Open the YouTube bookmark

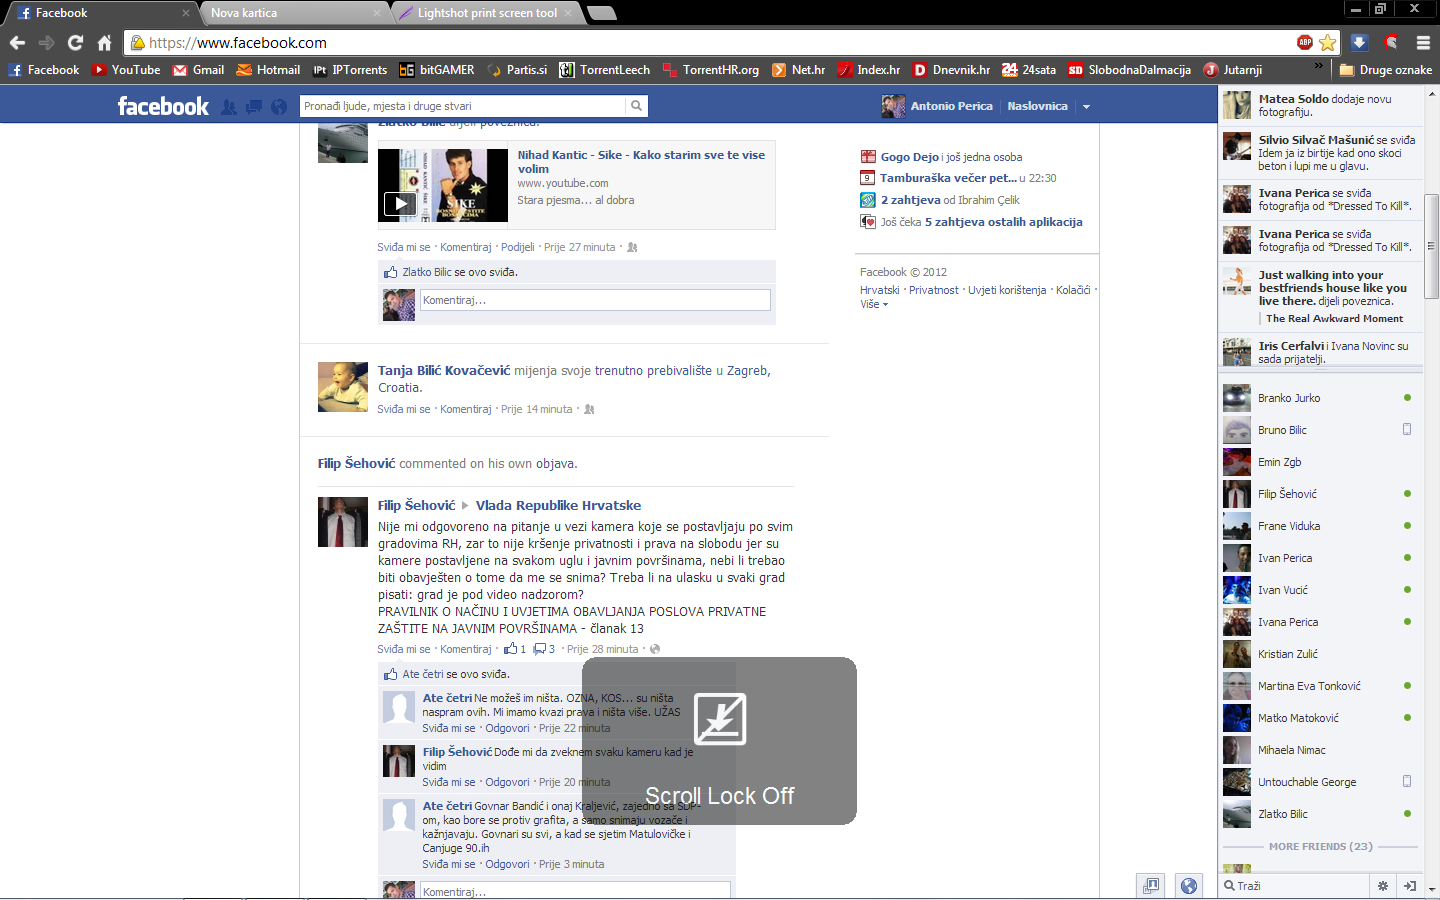(x=126, y=70)
